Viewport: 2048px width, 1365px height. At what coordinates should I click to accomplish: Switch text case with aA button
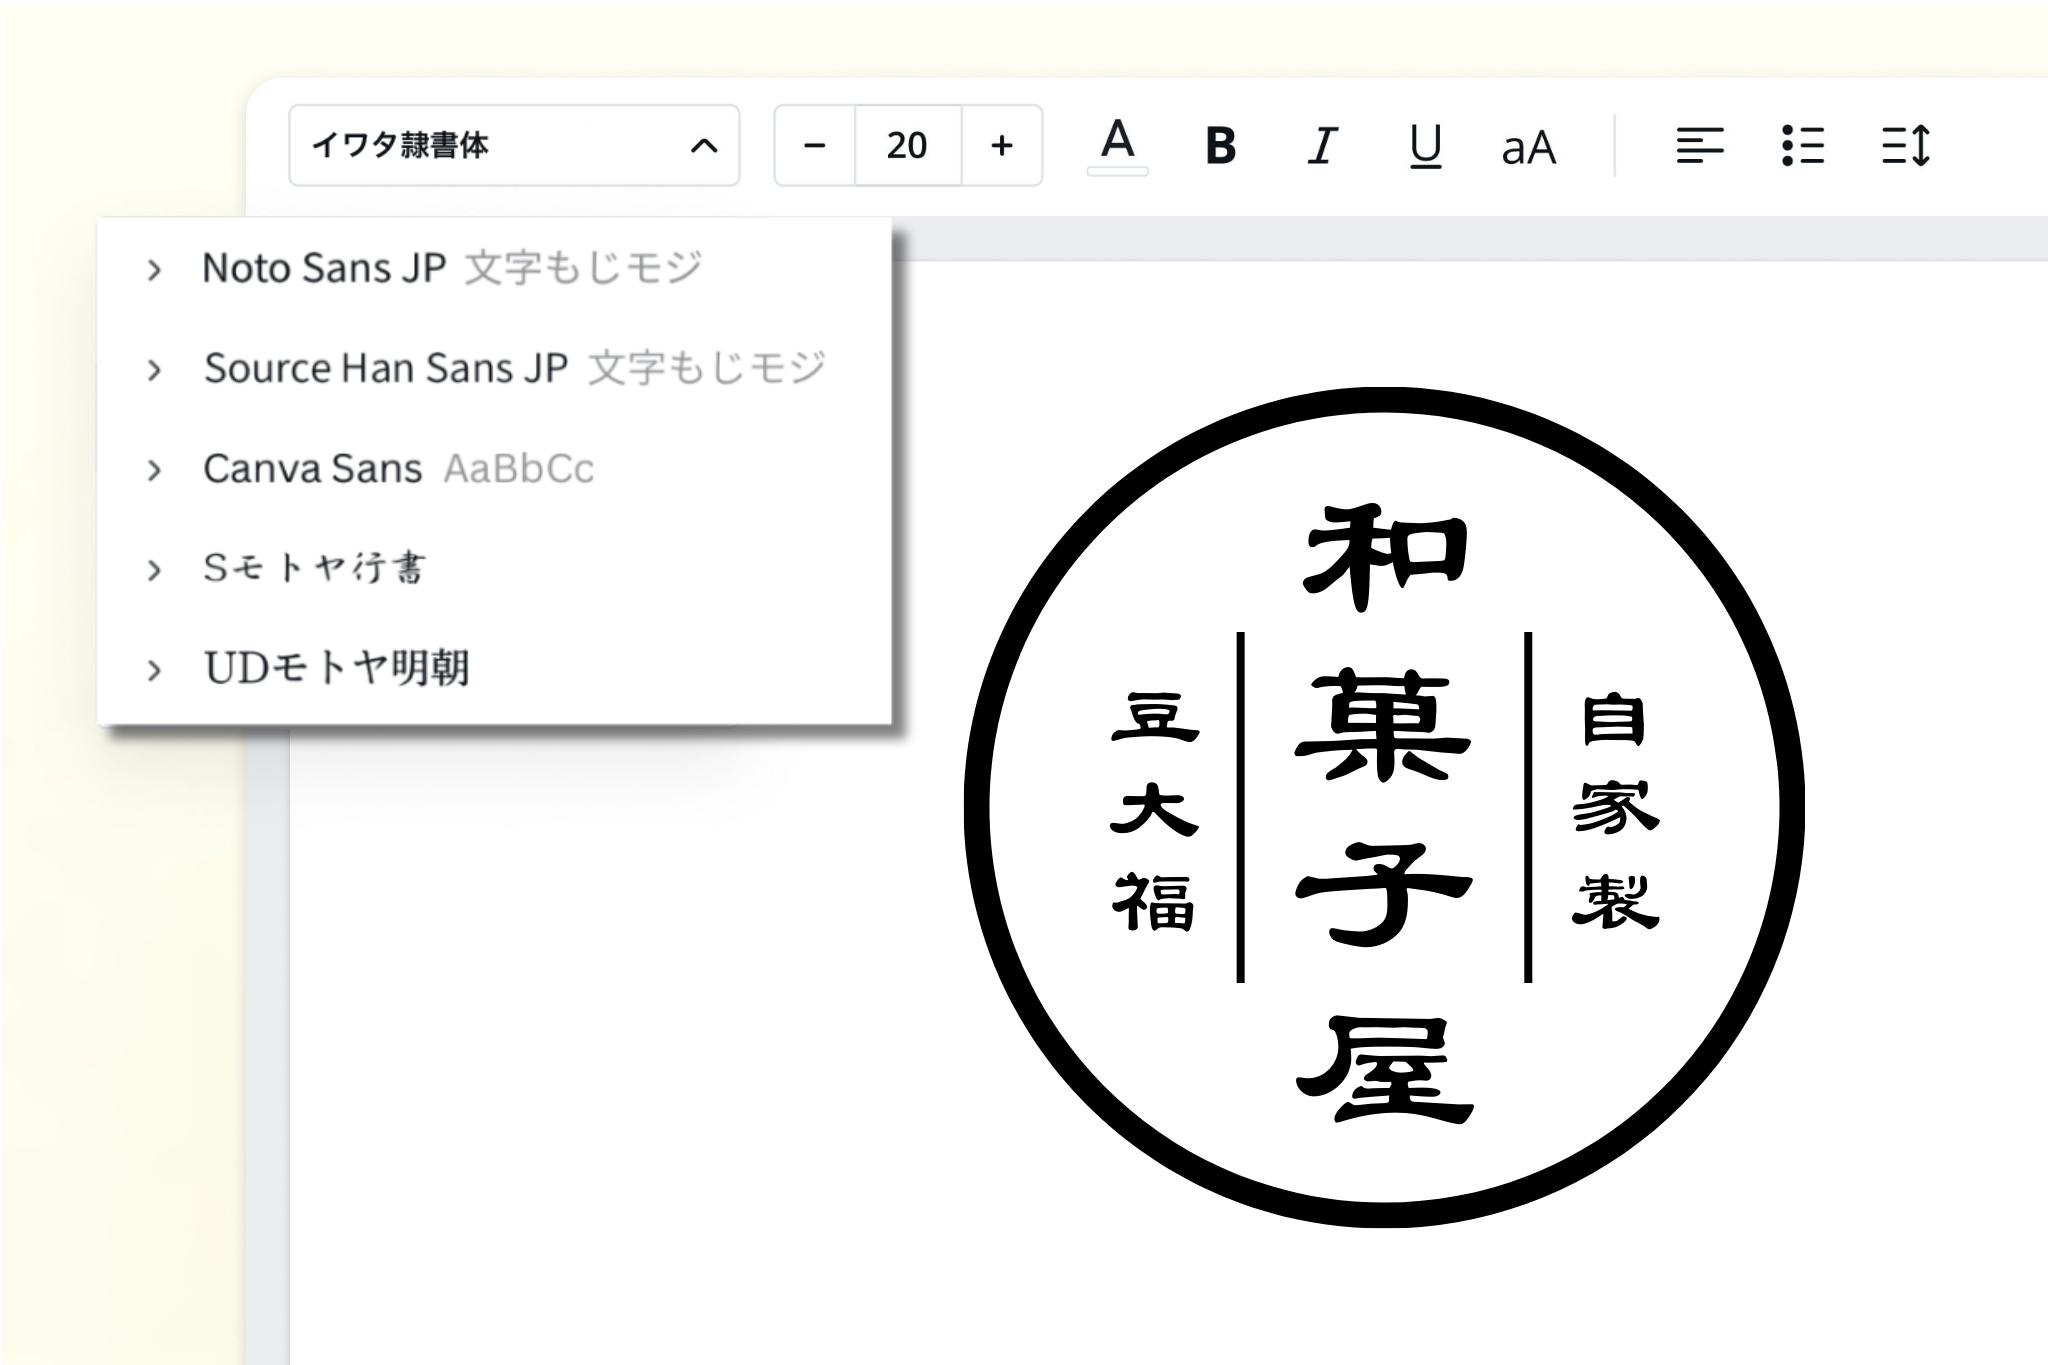pos(1528,147)
